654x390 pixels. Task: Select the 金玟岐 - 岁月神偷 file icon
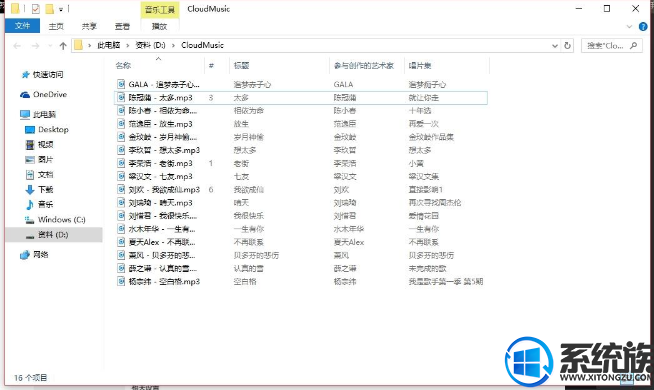(x=121, y=137)
